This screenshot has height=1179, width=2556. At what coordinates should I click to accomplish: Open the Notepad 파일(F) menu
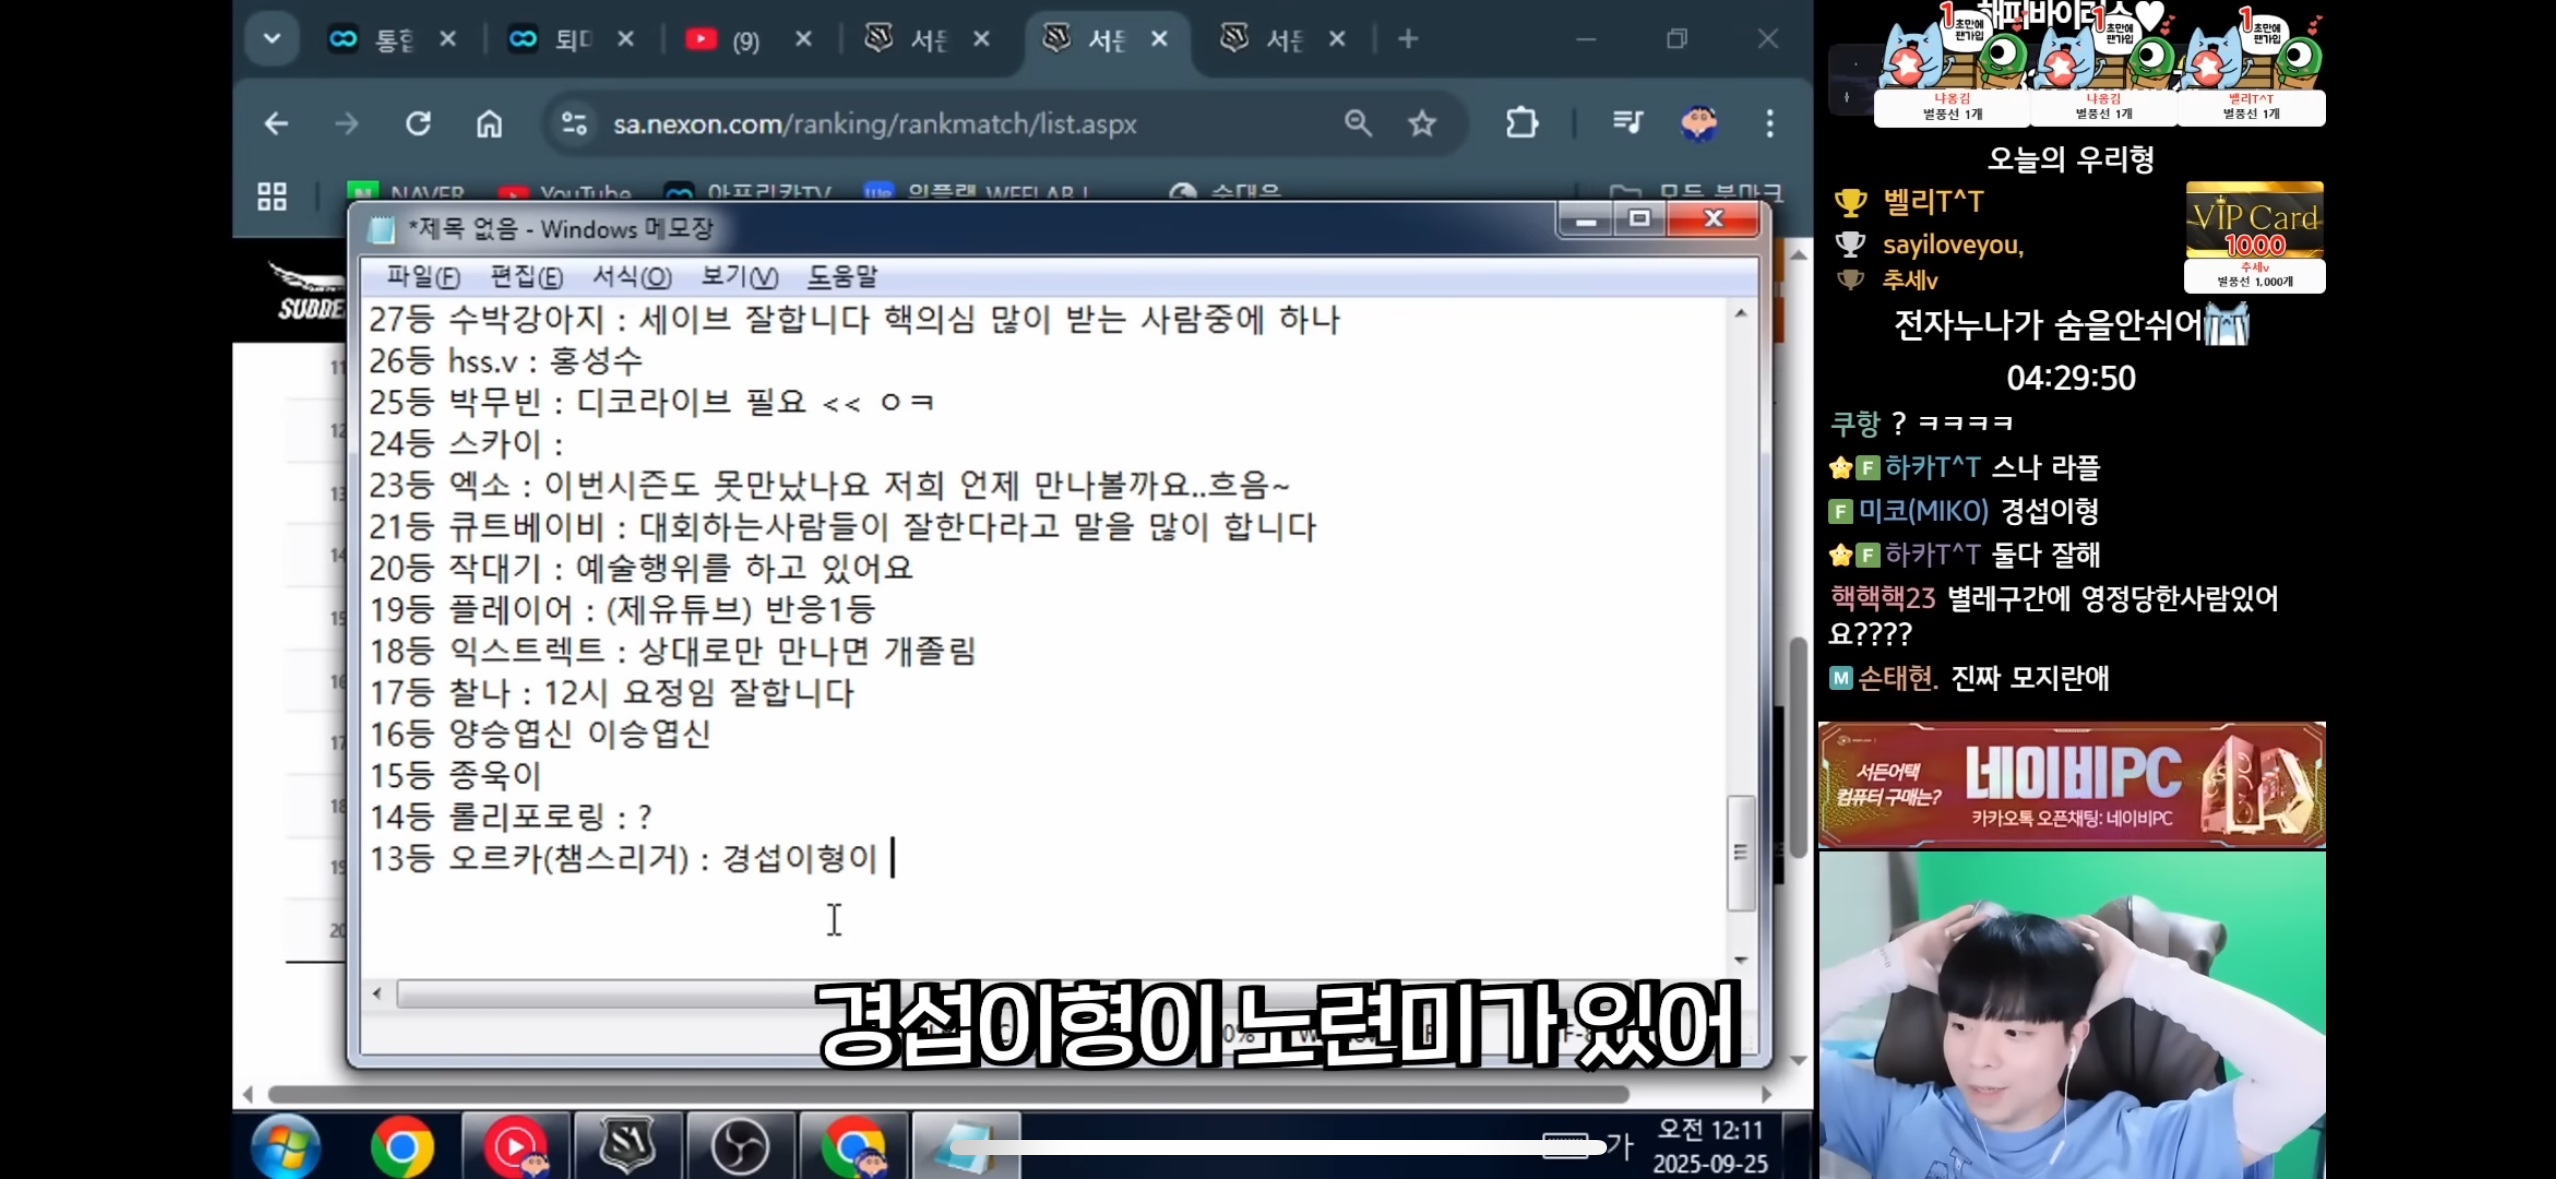coord(423,277)
